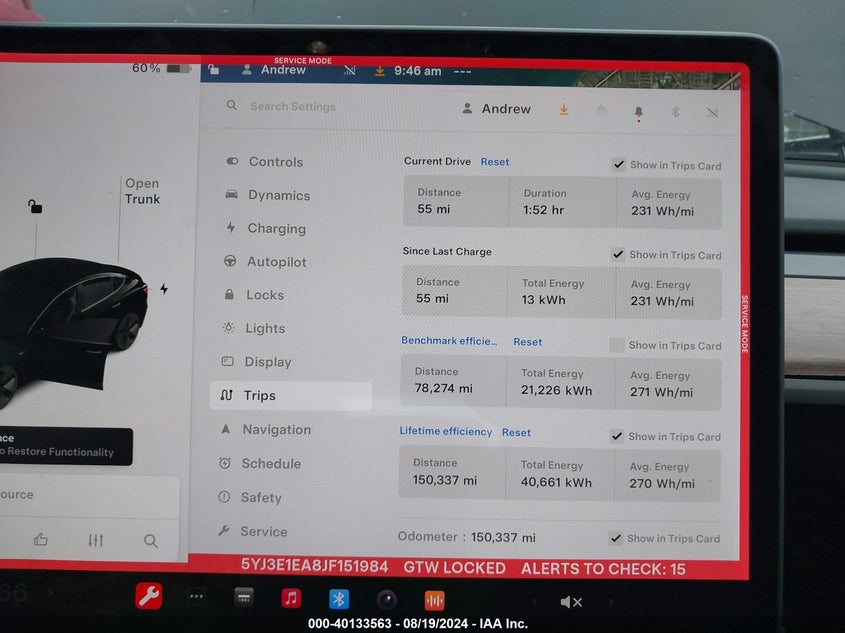845x633 pixels.
Task: Click the notification bell icon
Action: [638, 112]
